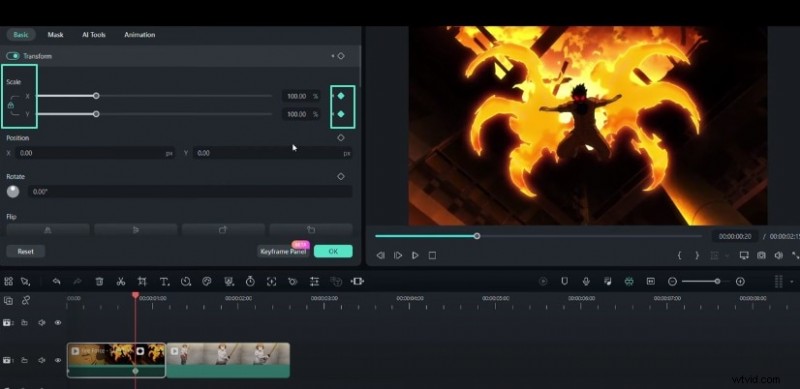Toggle the Scale X keyframe diamond

341,96
